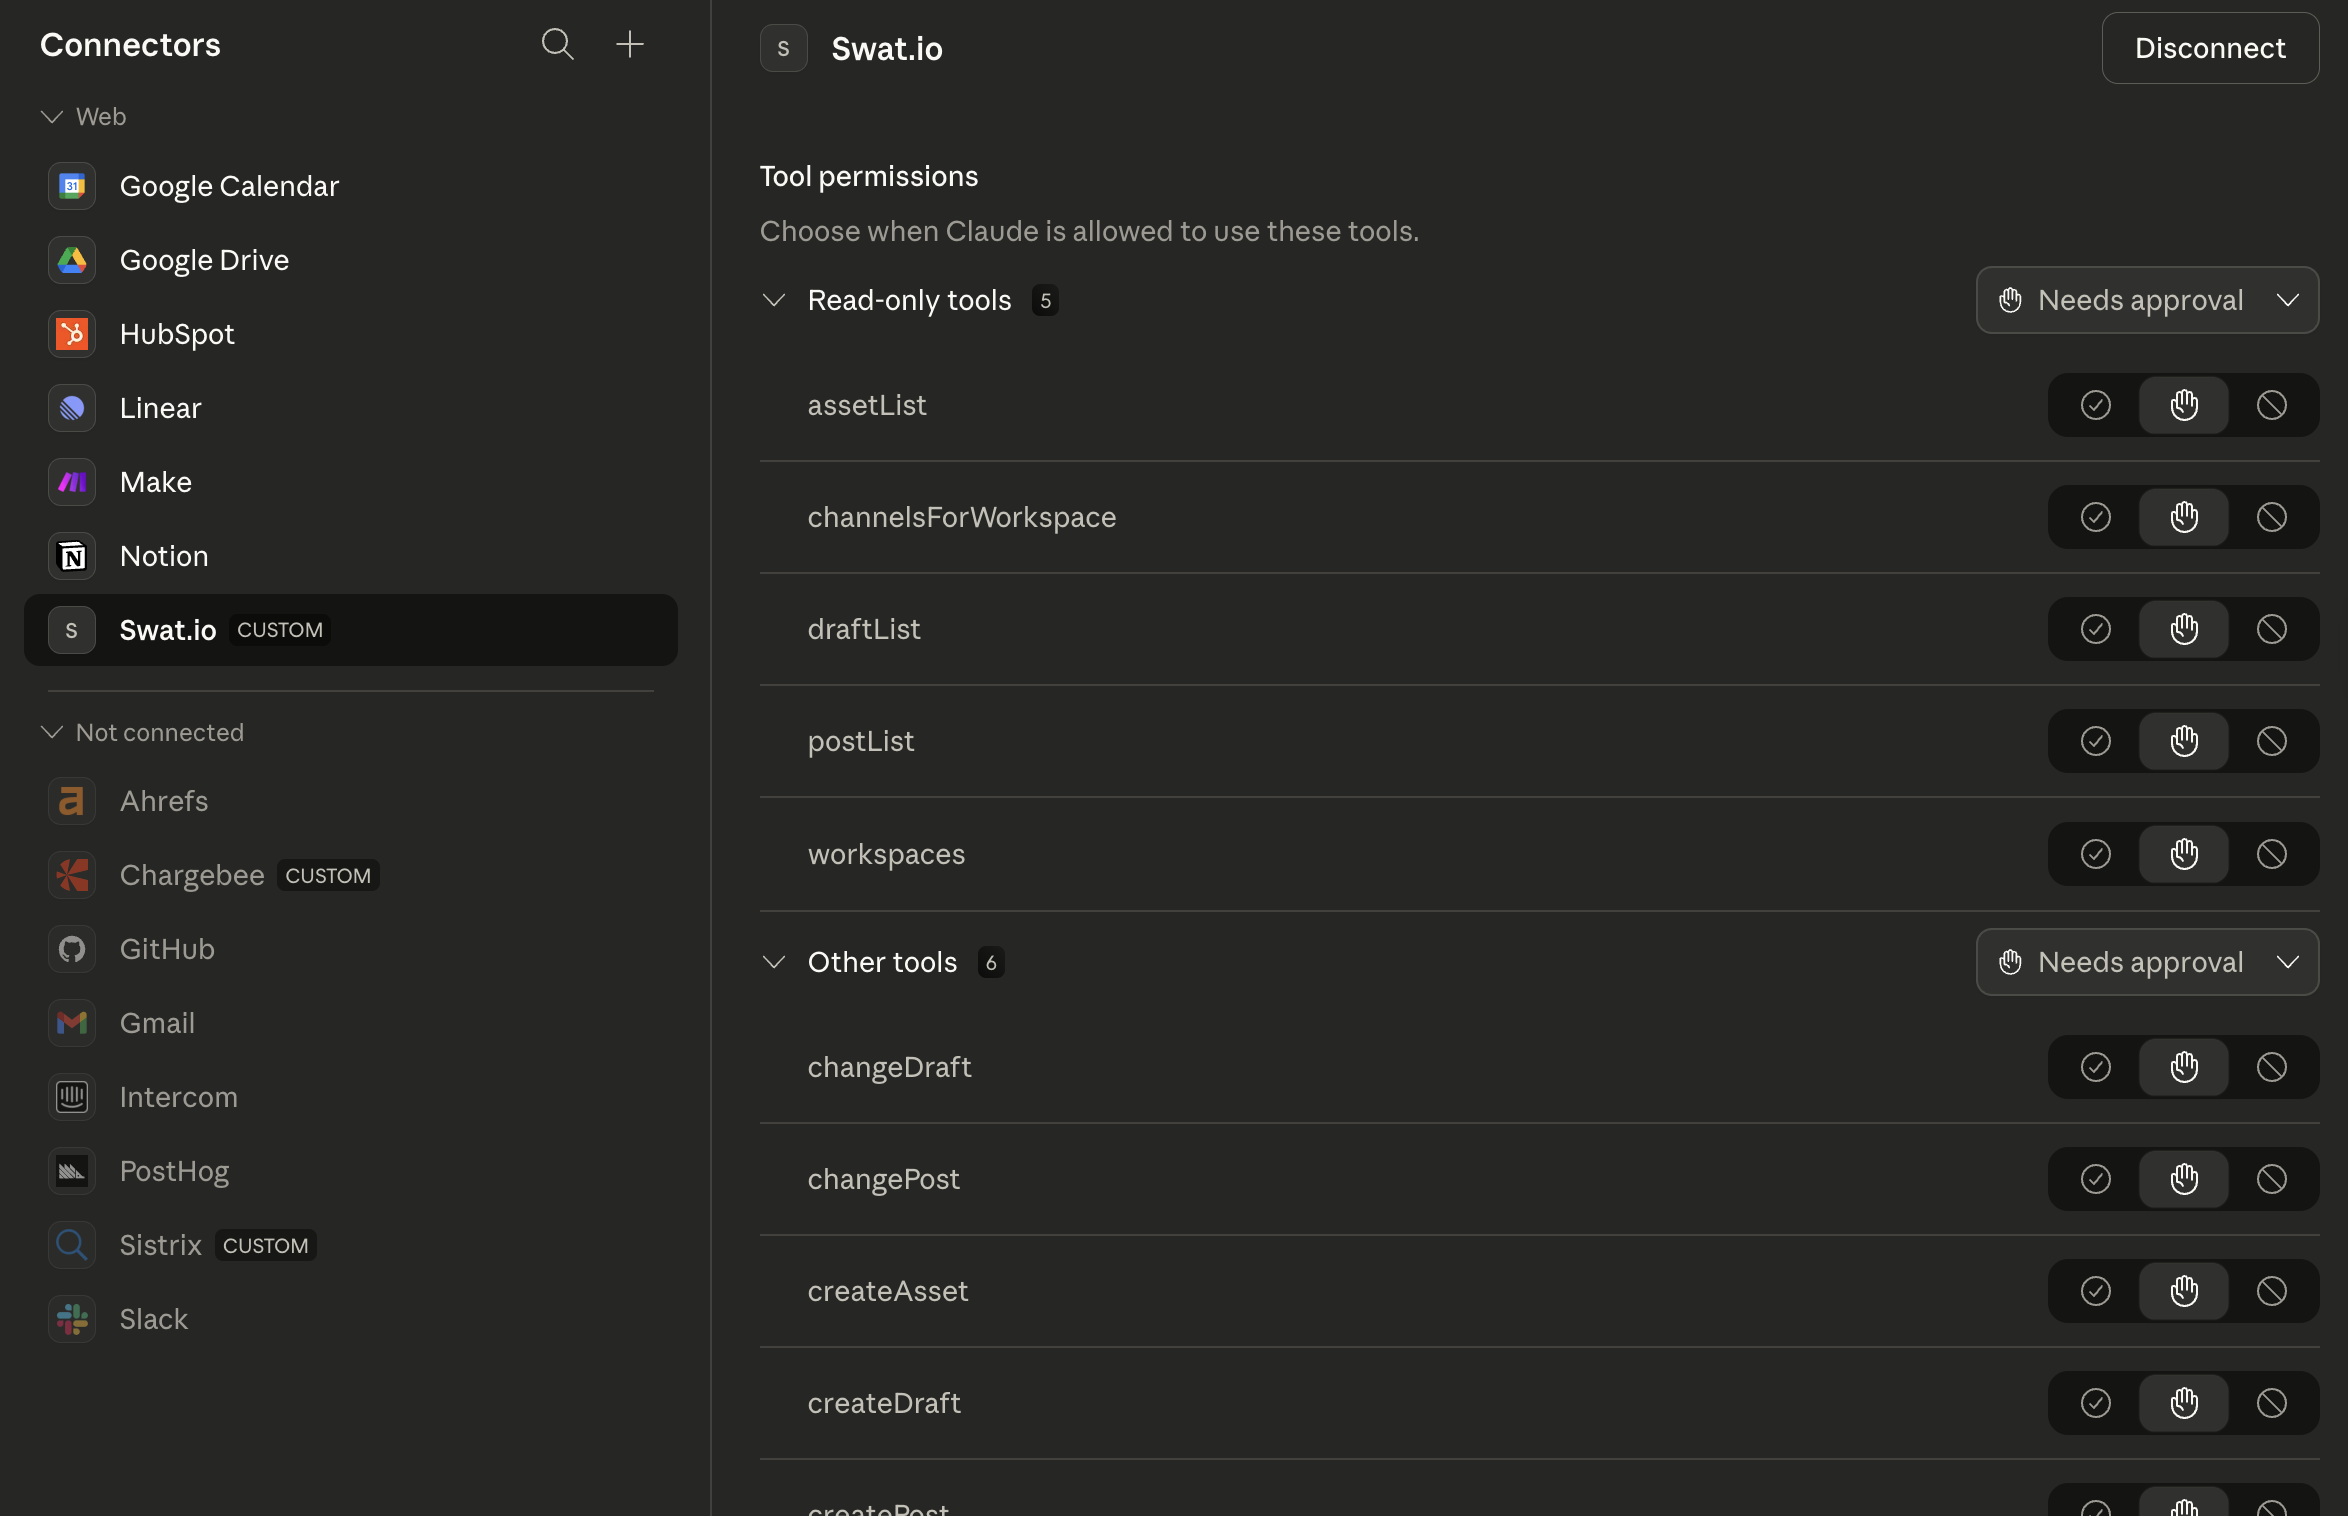2348x1516 pixels.
Task: Click the Gmail connector icon
Action: click(72, 1023)
